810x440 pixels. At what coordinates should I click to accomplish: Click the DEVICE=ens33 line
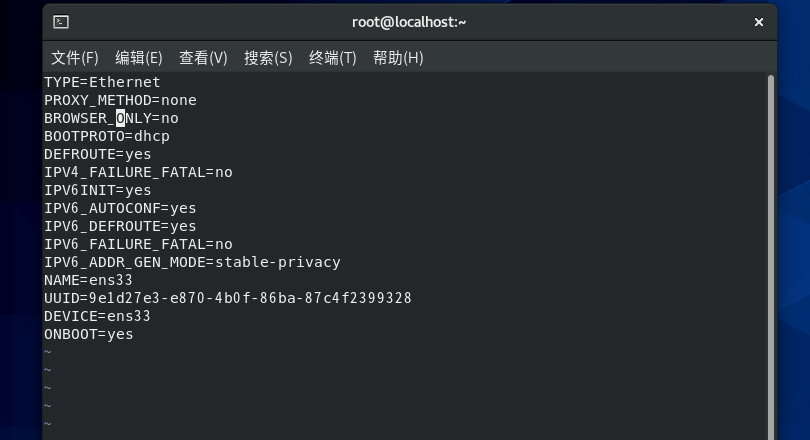pyautogui.click(x=97, y=317)
